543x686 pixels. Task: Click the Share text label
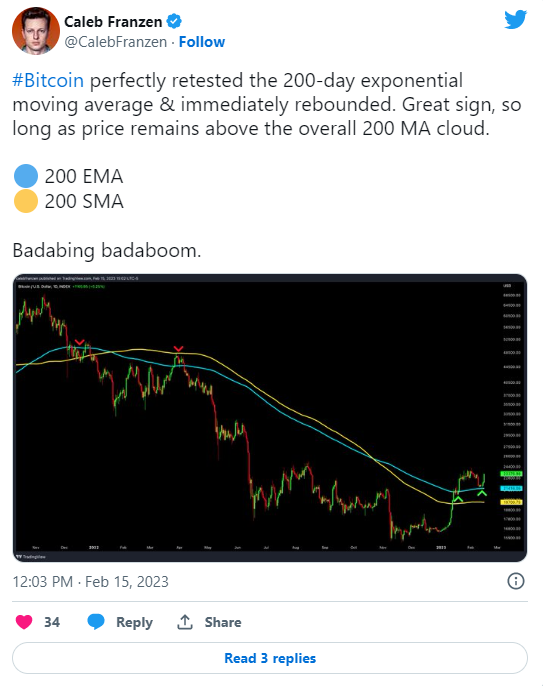click(223, 622)
